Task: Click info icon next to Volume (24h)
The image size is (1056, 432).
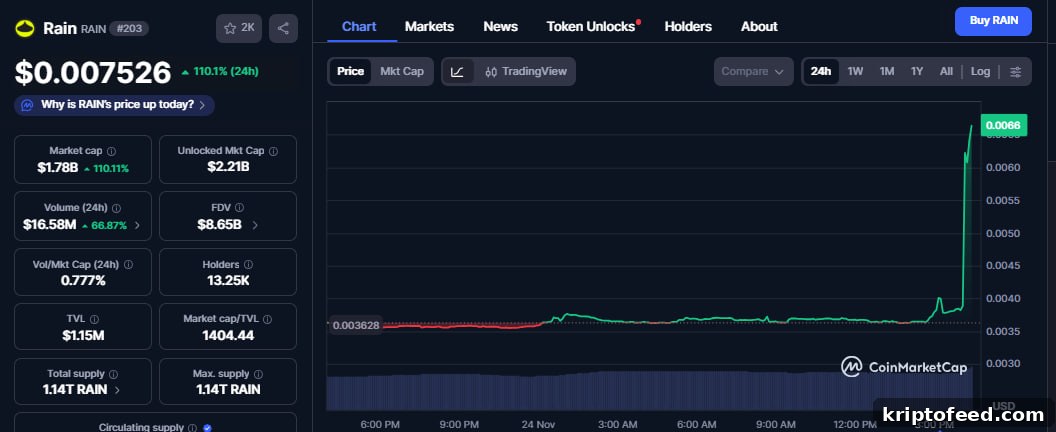Action: point(117,208)
